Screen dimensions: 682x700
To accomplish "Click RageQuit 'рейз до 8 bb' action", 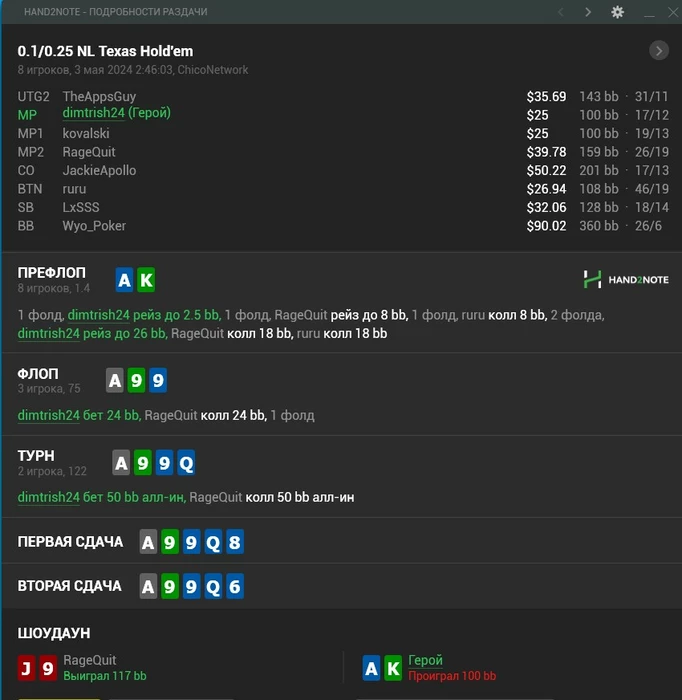I will [369, 315].
